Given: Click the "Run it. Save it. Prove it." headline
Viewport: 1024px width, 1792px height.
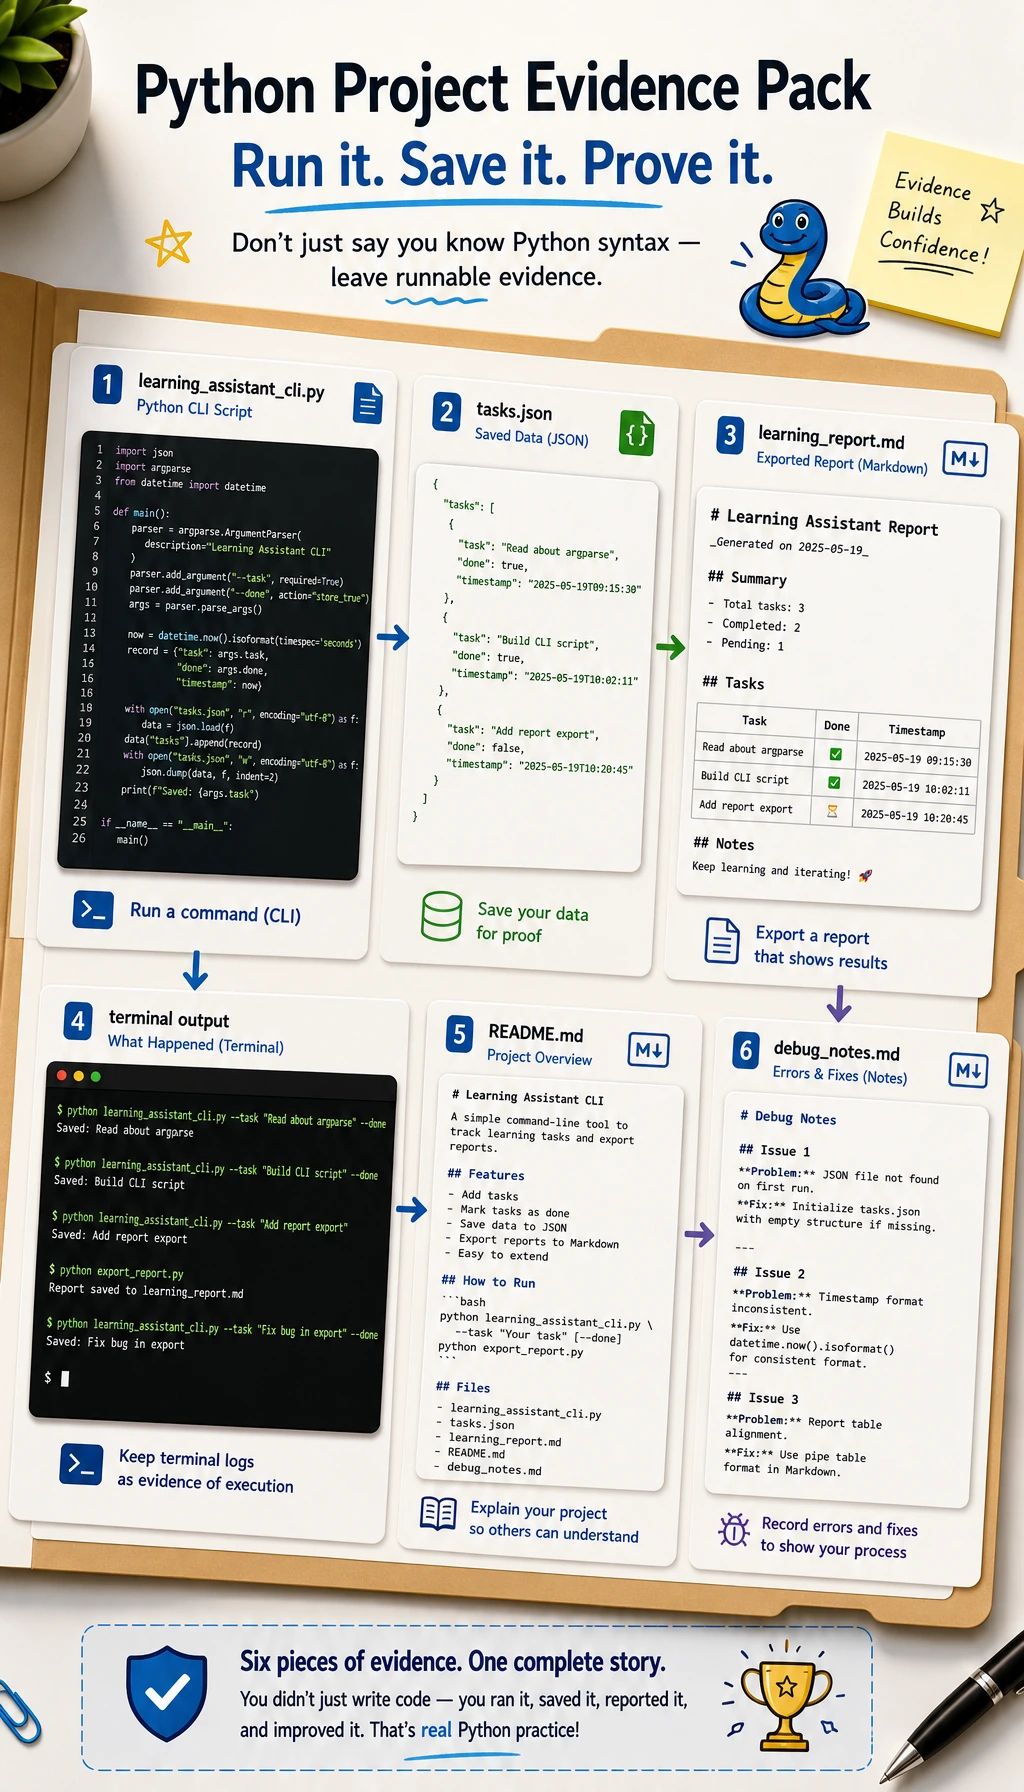Looking at the screenshot, I should [x=503, y=165].
